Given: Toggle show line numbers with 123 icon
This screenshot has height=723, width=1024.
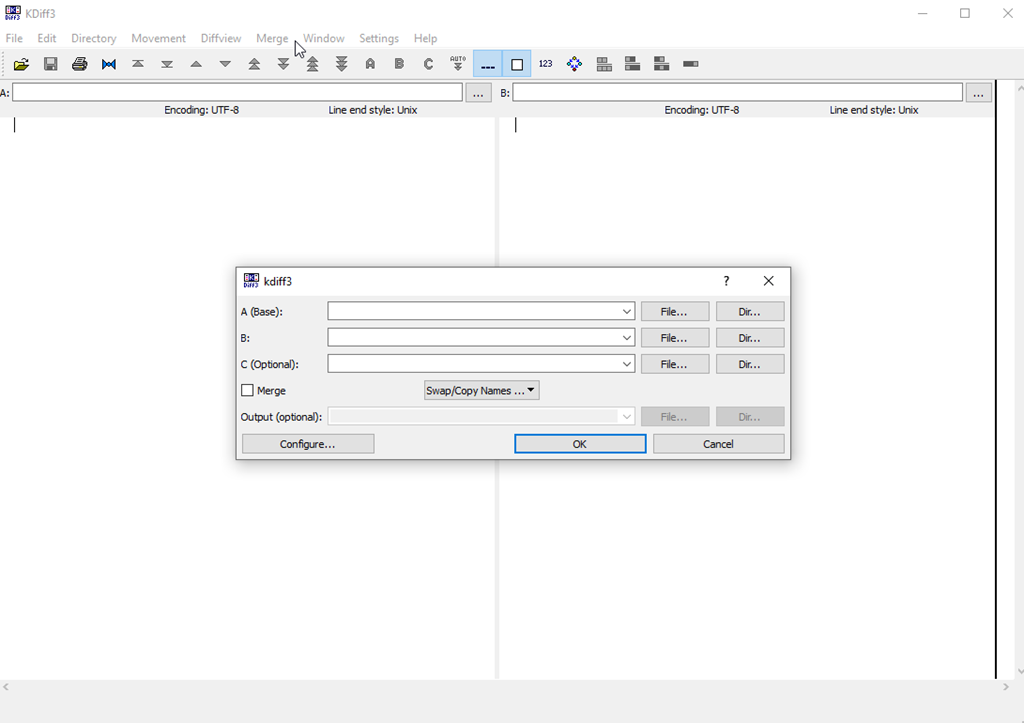Looking at the screenshot, I should pyautogui.click(x=545, y=63).
